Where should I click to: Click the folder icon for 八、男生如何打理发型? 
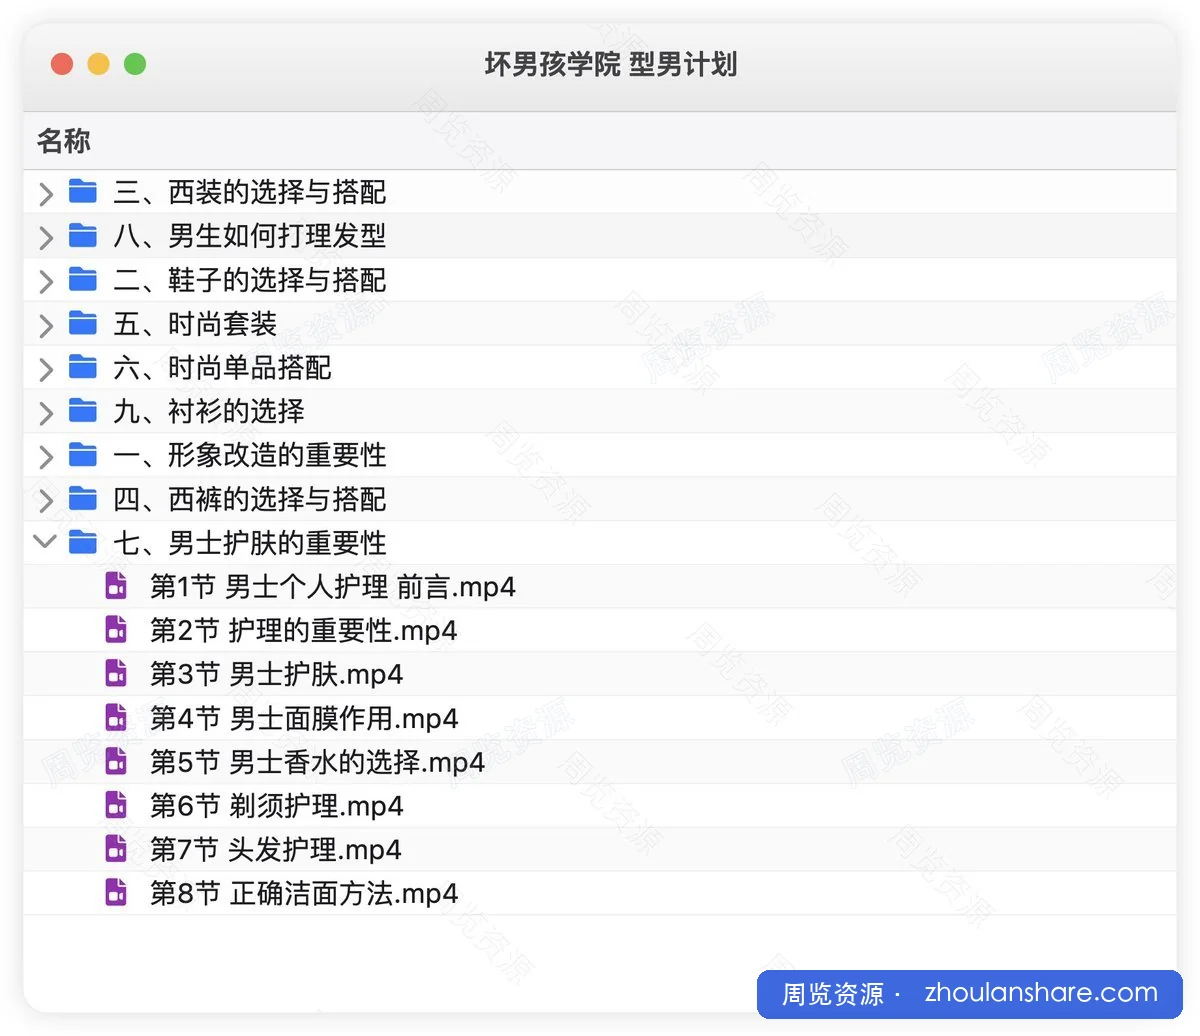tap(82, 235)
